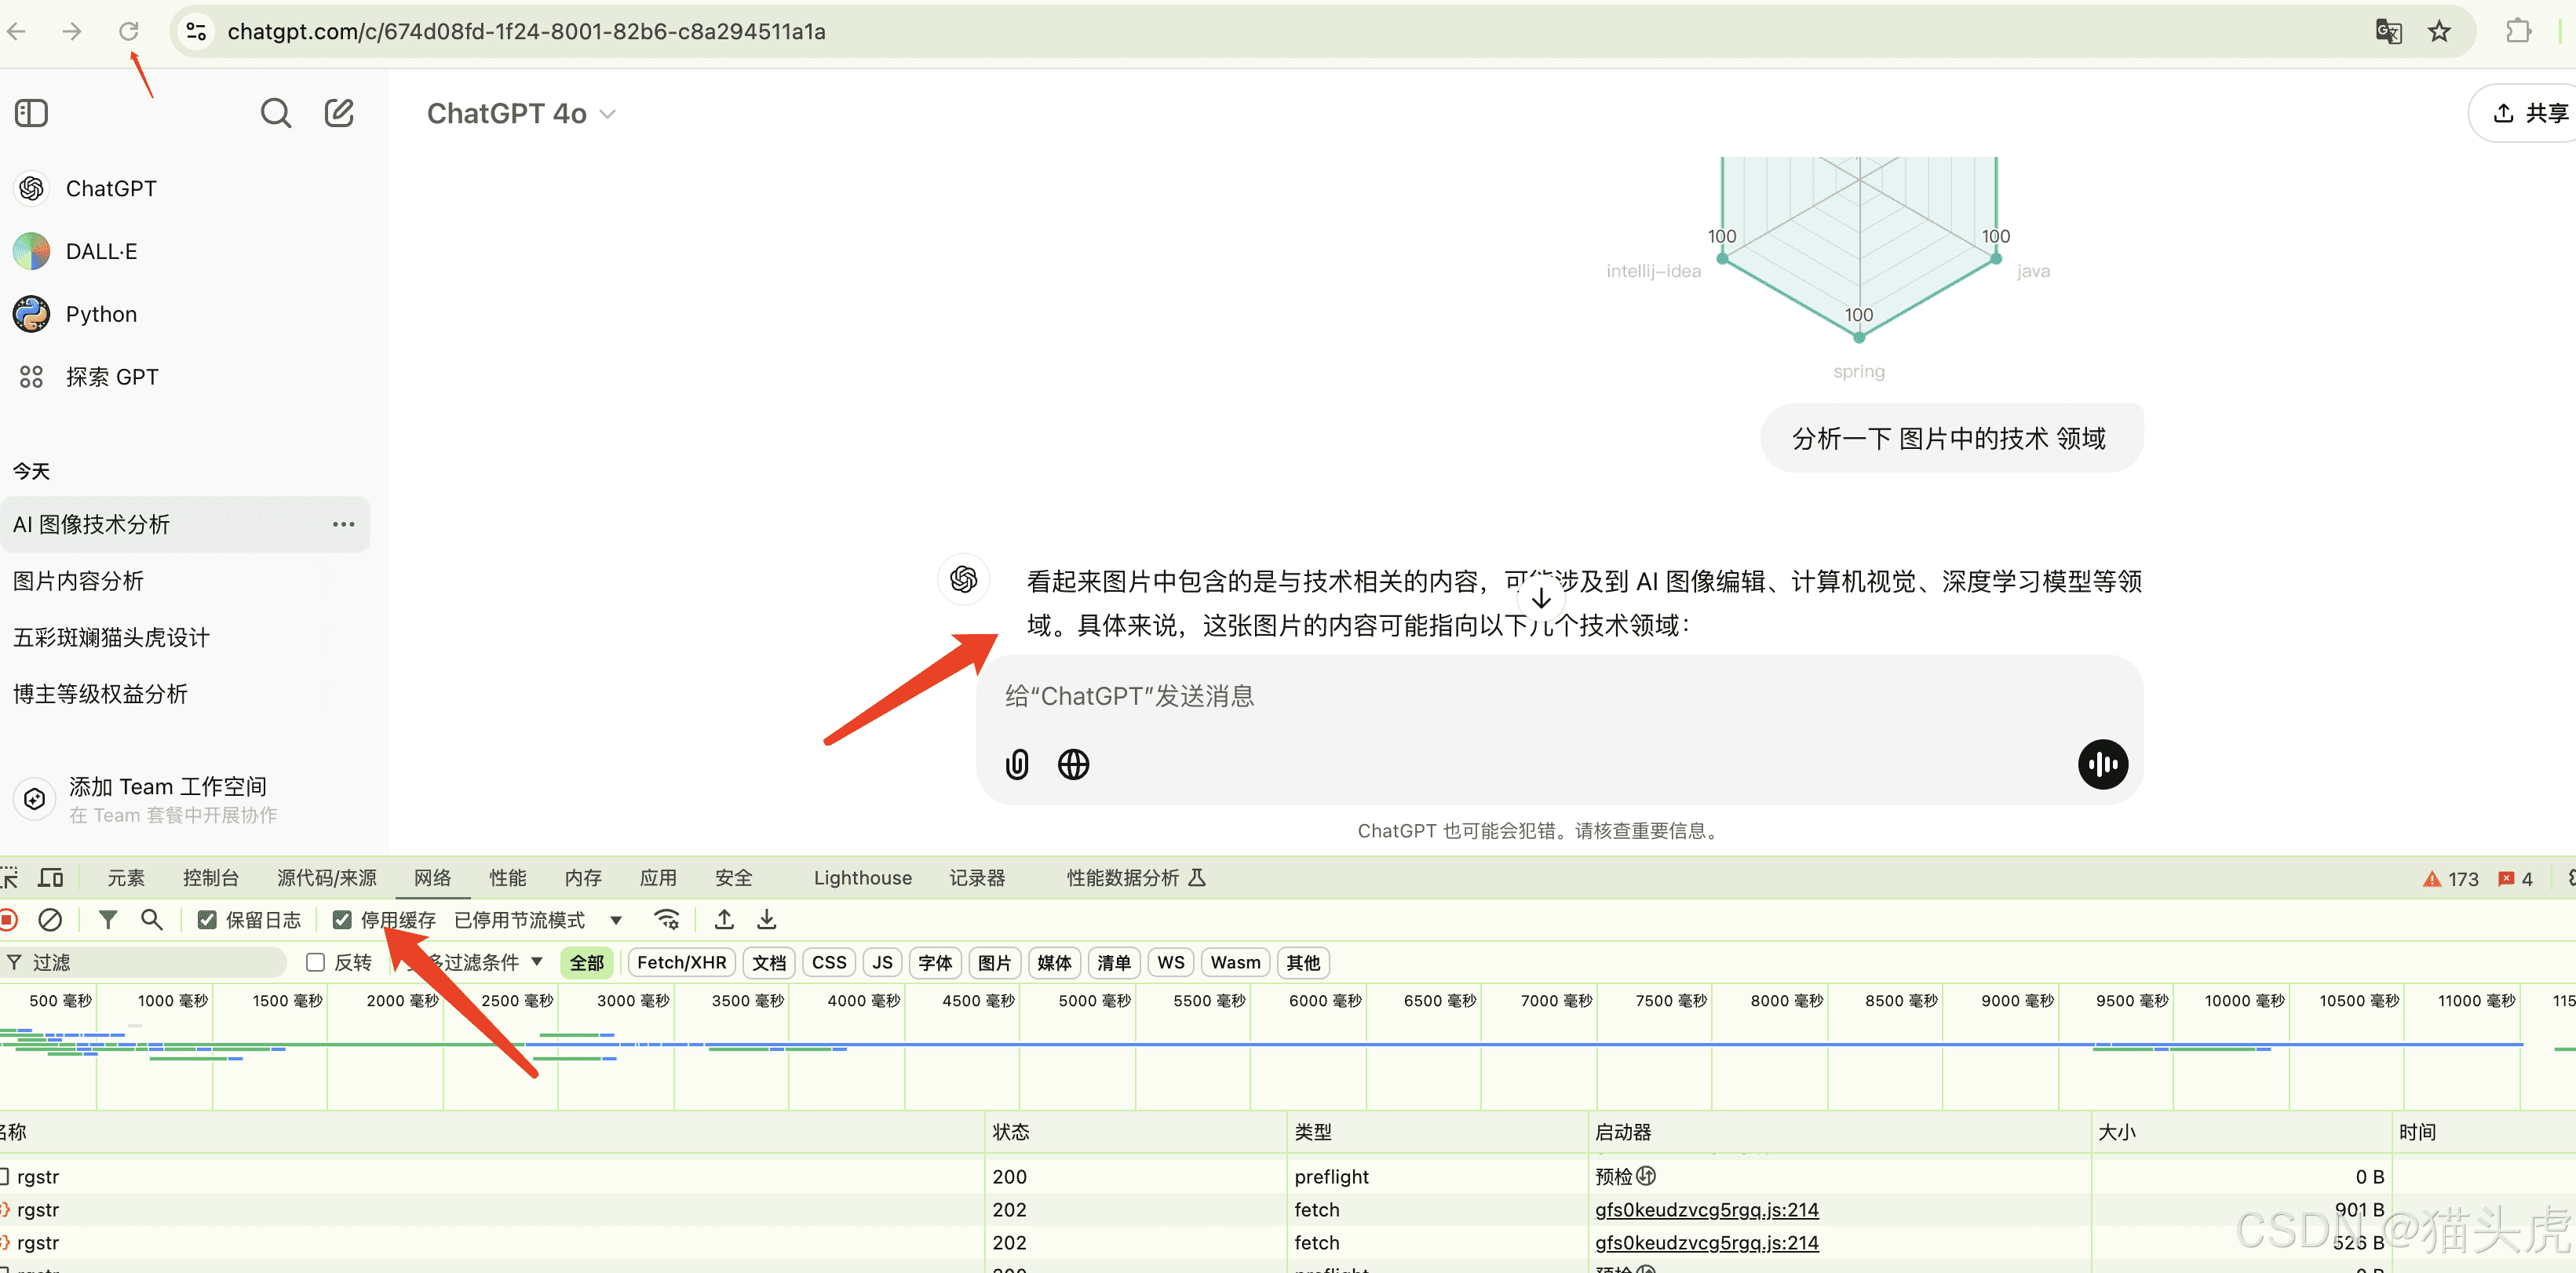The width and height of the screenshot is (2576, 1273).
Task: Open the browser extensions puzzle icon
Action: coord(2518,31)
